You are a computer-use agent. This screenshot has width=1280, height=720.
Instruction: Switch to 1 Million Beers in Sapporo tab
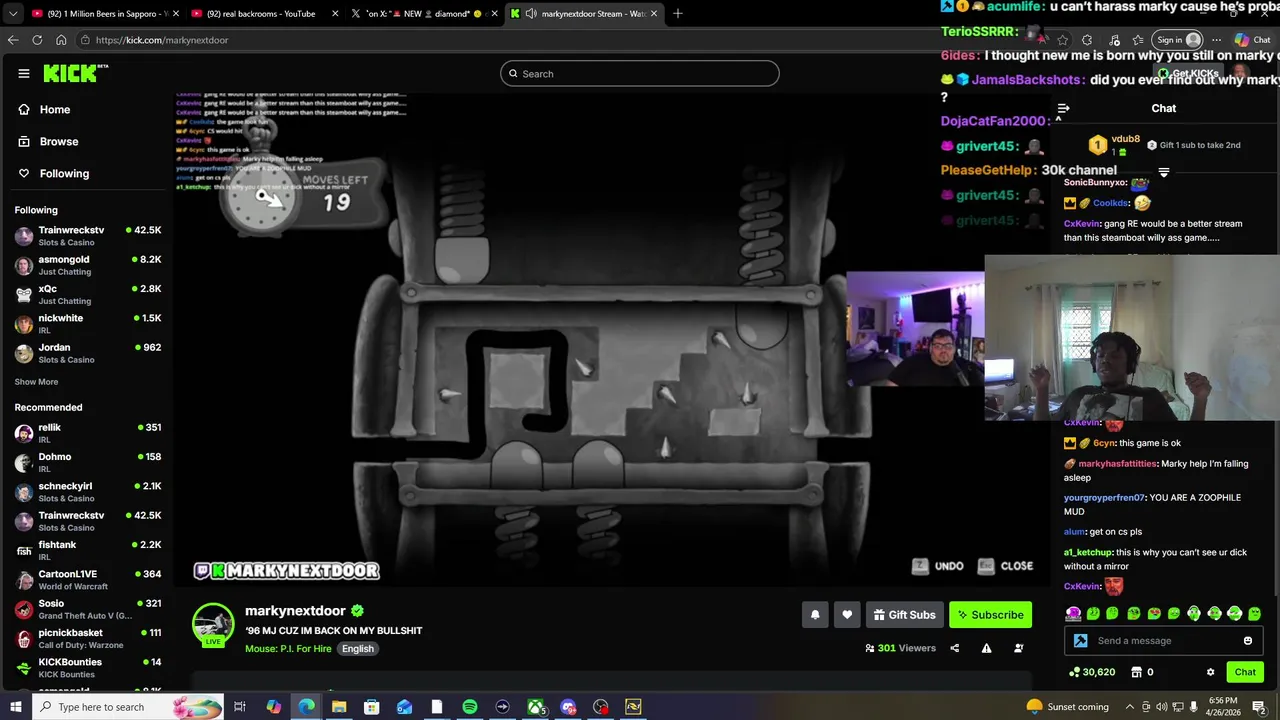104,14
